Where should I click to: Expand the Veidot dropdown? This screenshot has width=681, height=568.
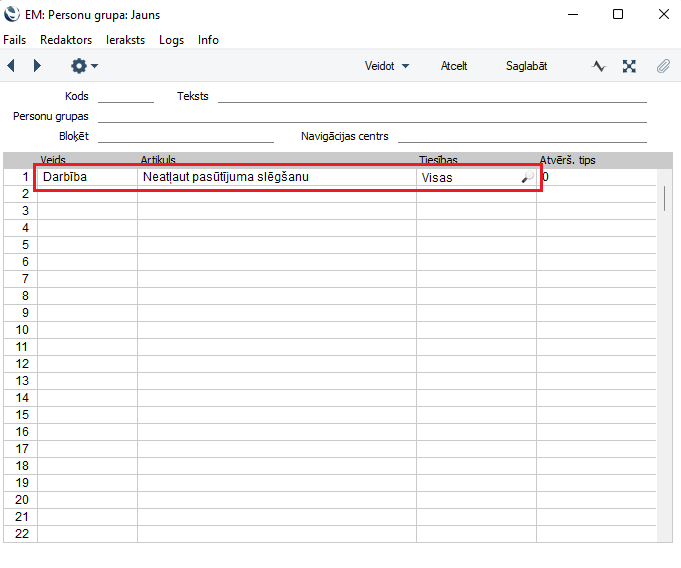[x=387, y=66]
